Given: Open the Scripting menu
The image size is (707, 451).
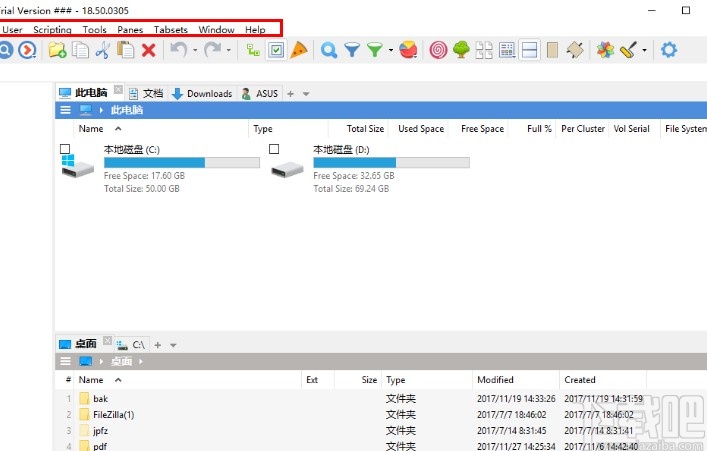Looking at the screenshot, I should (x=52, y=30).
